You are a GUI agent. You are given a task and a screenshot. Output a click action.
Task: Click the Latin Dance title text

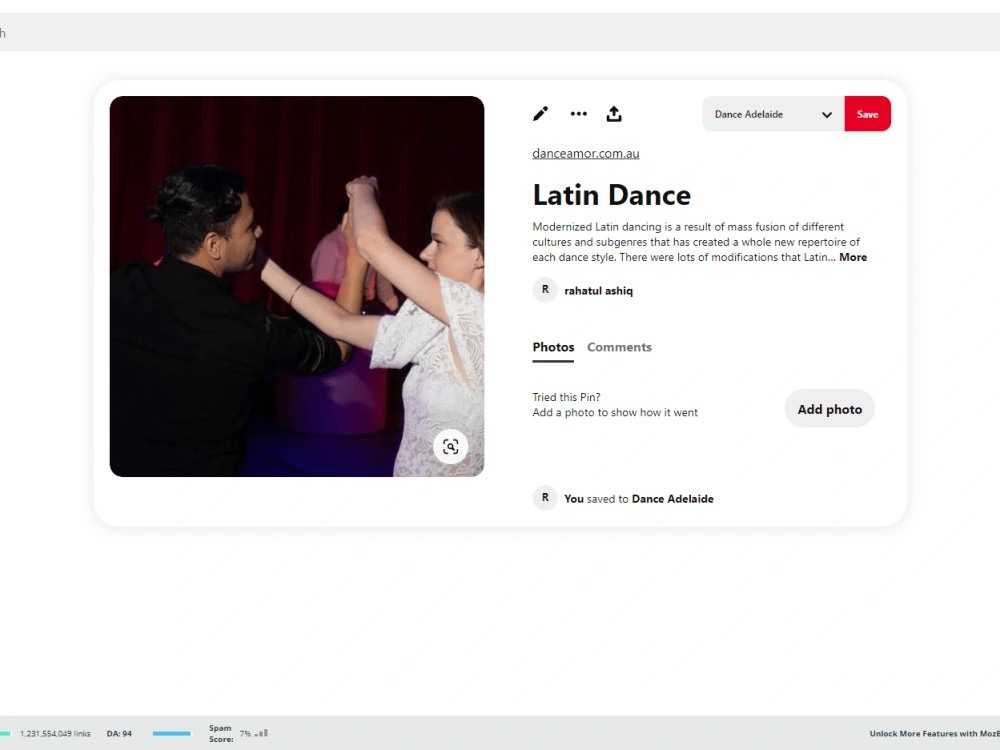[x=612, y=195]
